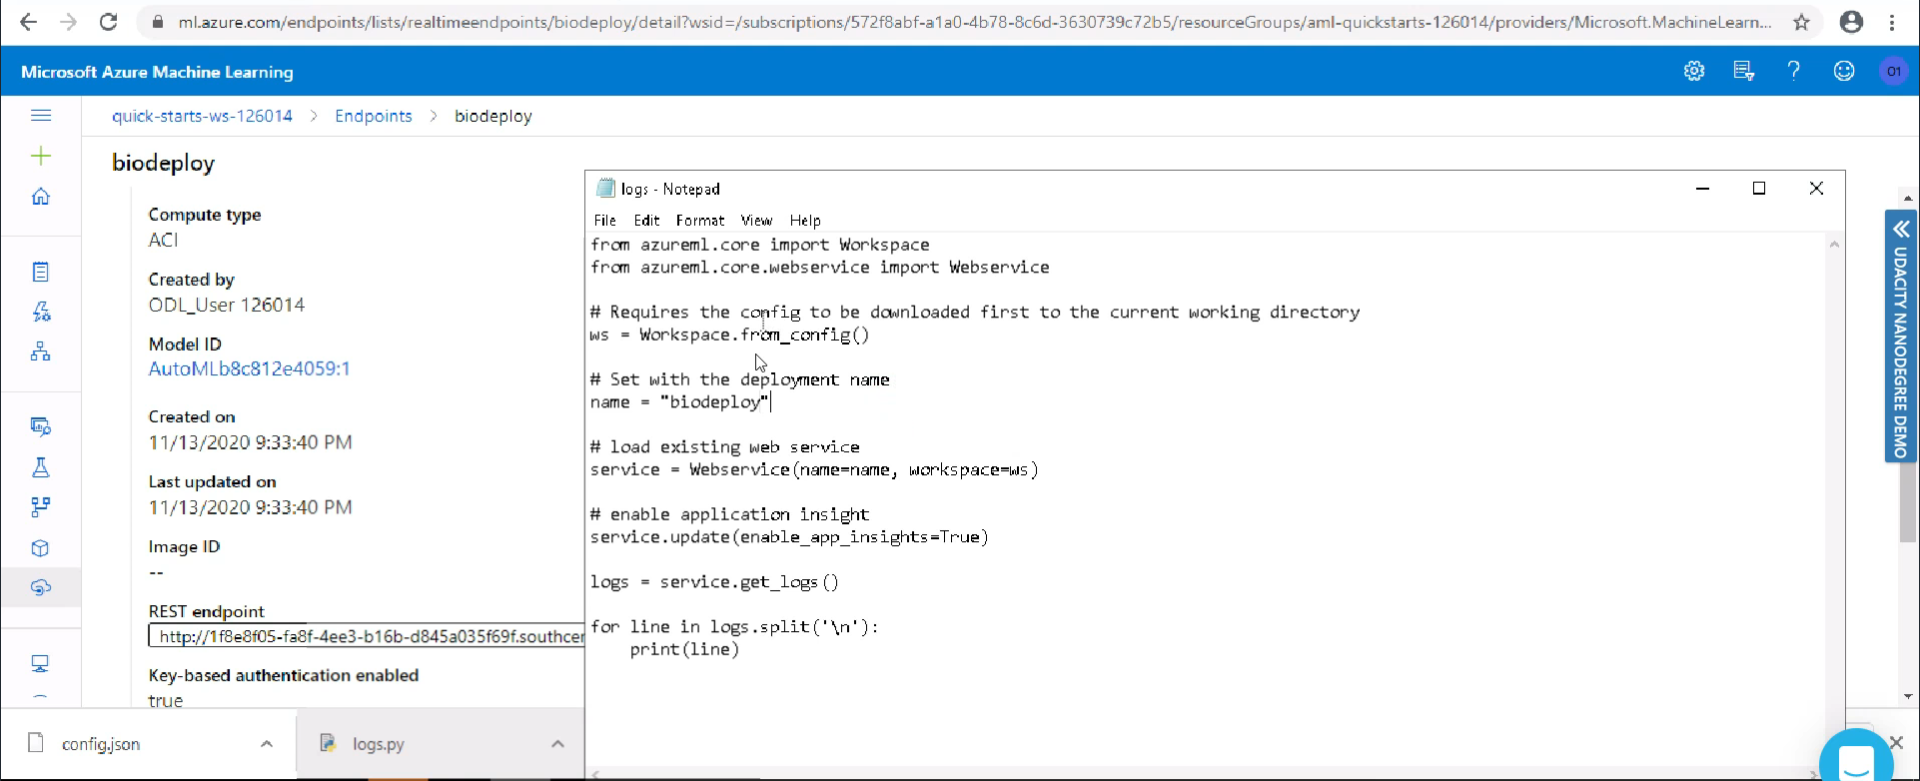
Task: Open Designer icon in the sidebar
Action: pyautogui.click(x=41, y=351)
